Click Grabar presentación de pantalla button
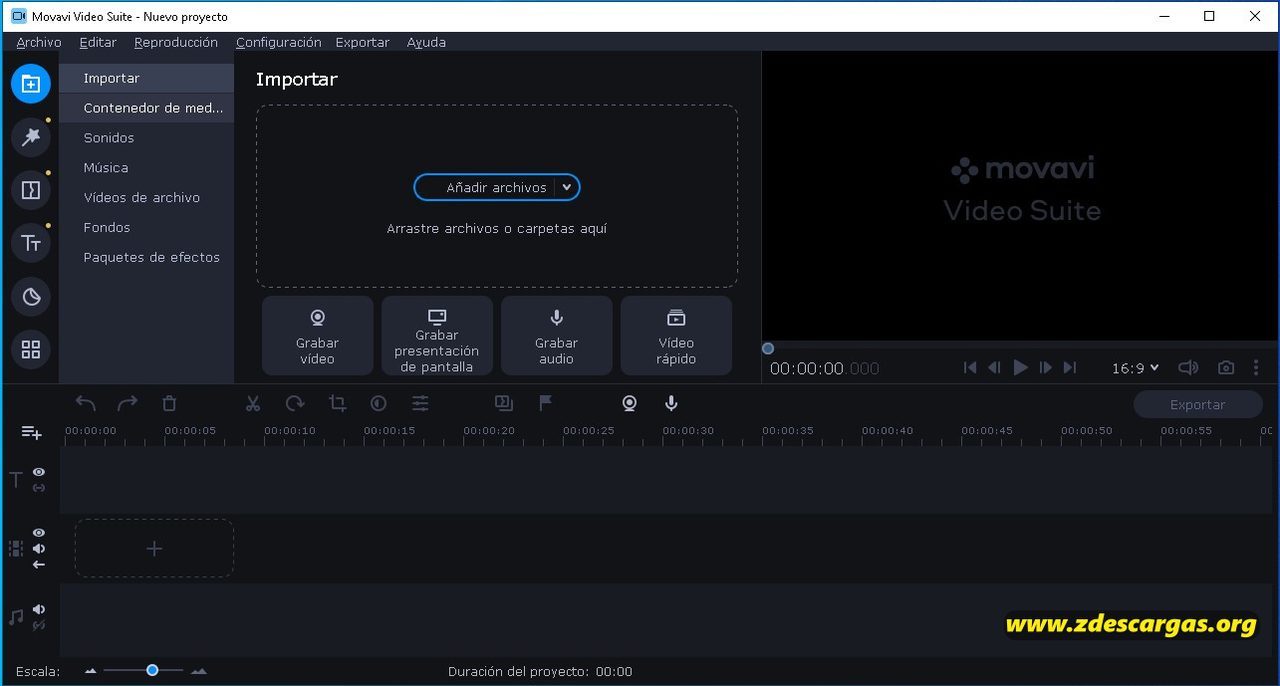This screenshot has width=1280, height=686. click(437, 336)
